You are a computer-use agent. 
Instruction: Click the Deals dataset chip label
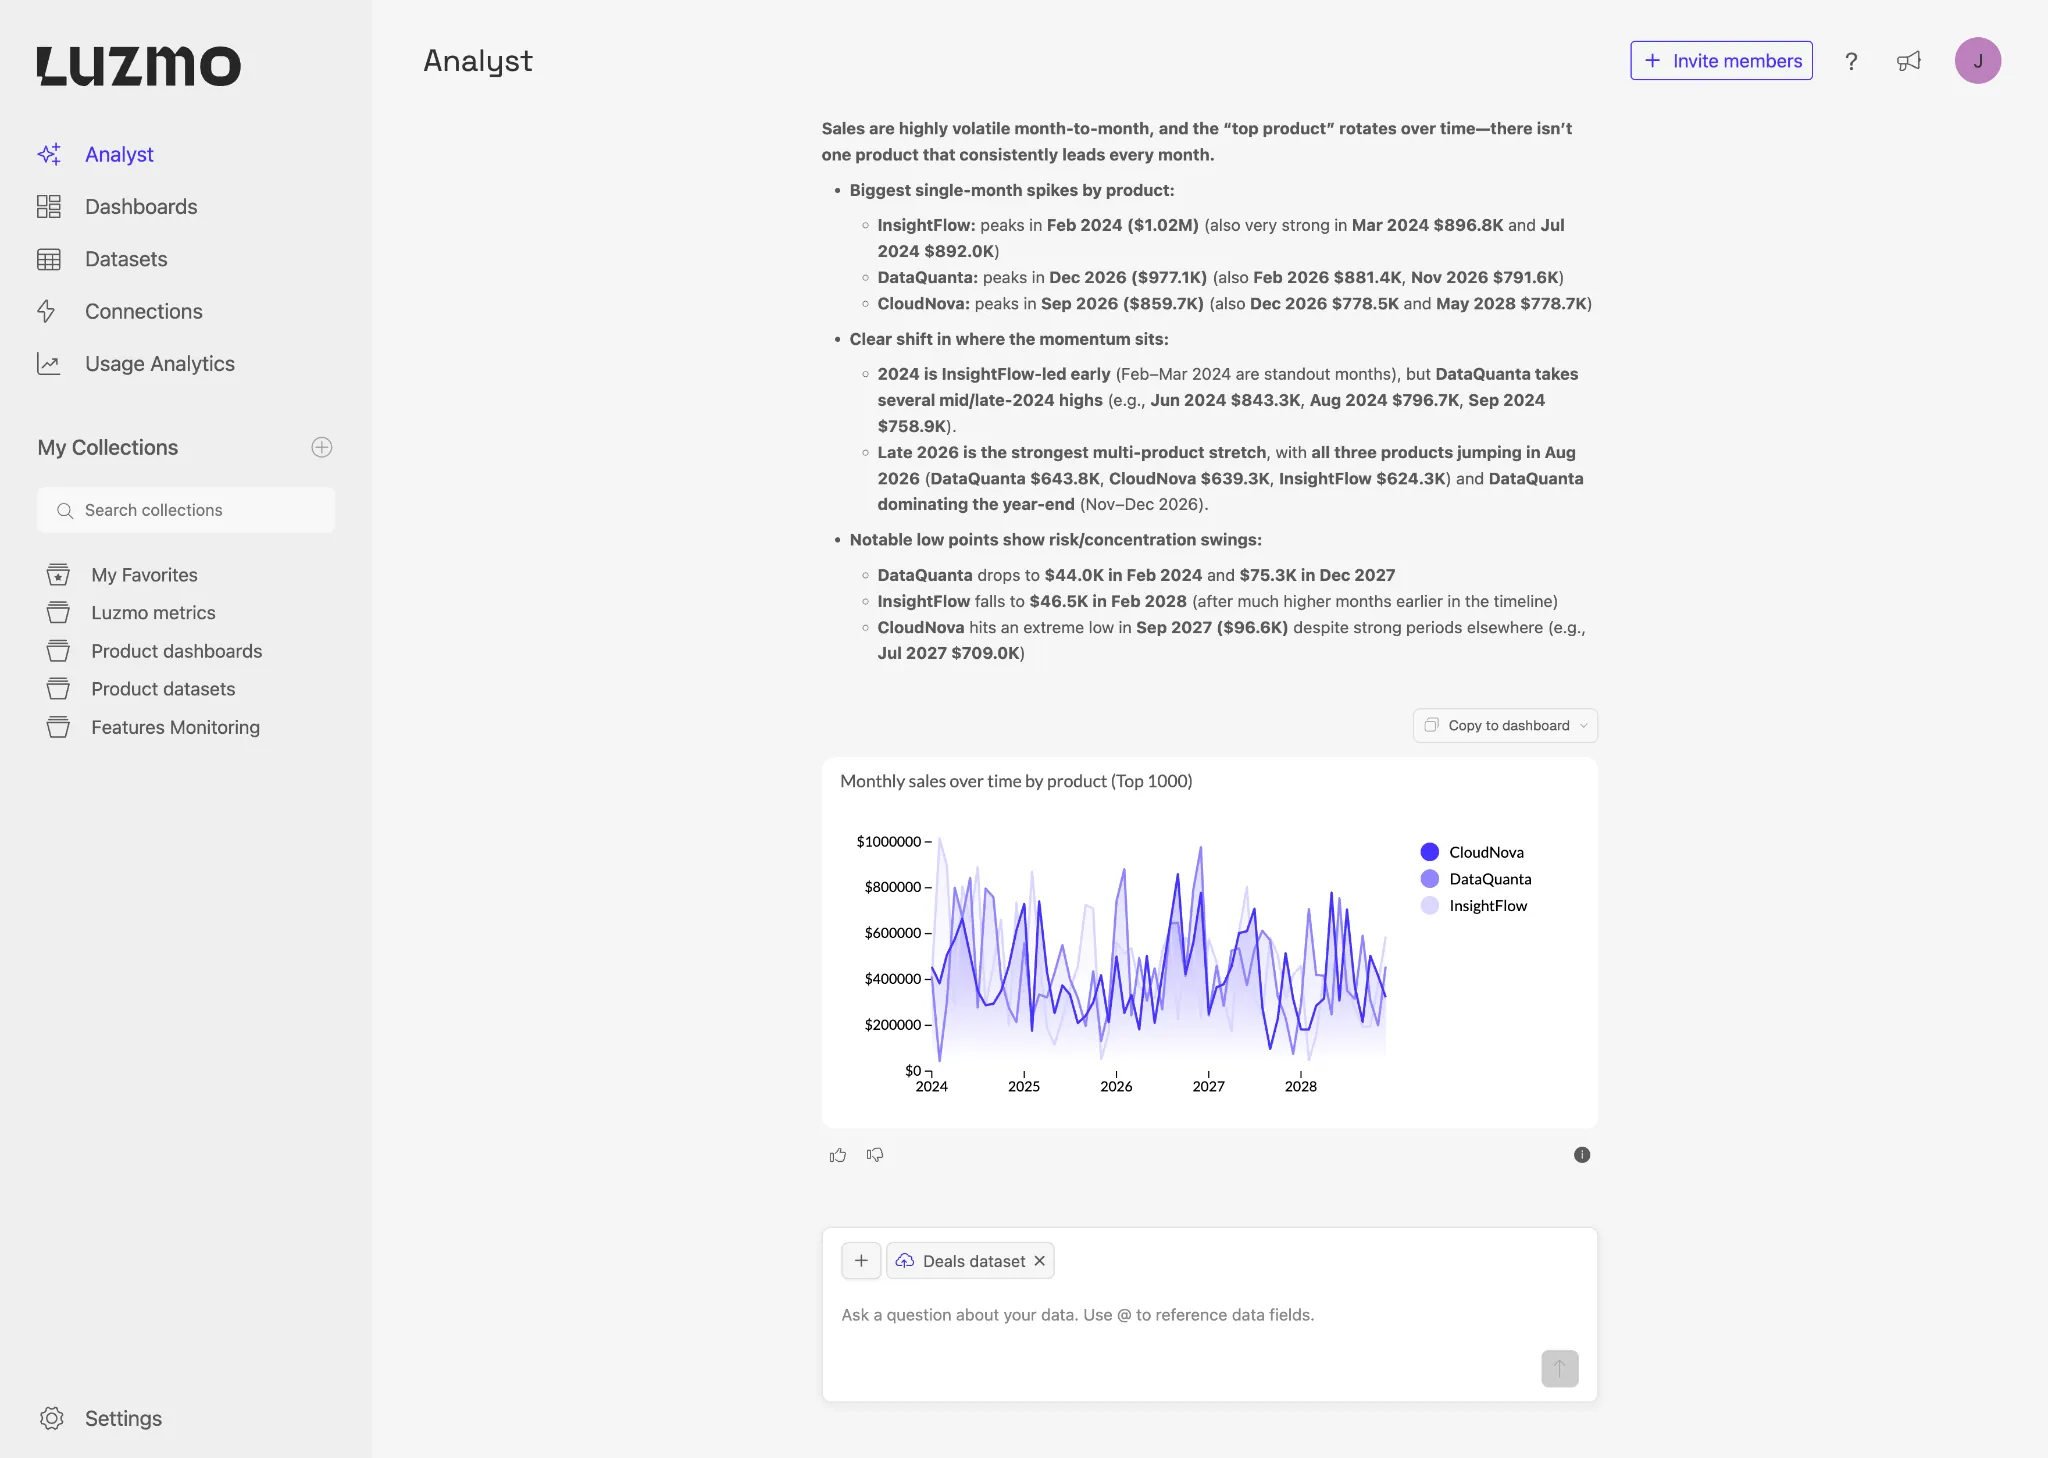pyautogui.click(x=973, y=1261)
